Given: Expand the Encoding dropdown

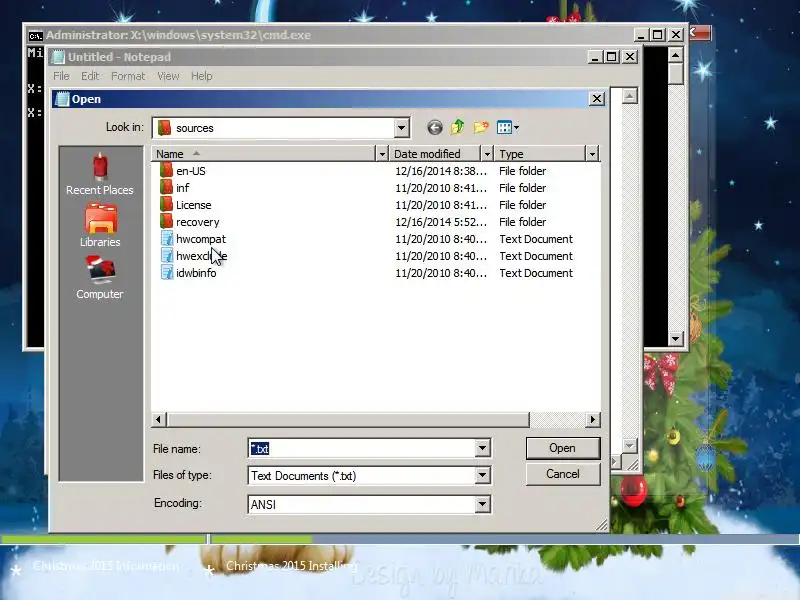Looking at the screenshot, I should tap(482, 504).
